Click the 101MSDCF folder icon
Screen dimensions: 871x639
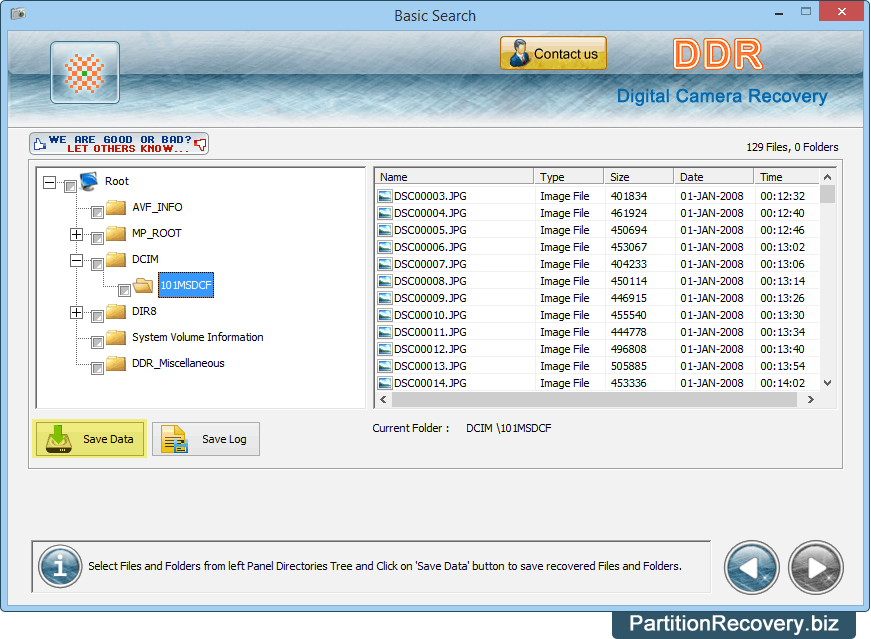click(144, 286)
